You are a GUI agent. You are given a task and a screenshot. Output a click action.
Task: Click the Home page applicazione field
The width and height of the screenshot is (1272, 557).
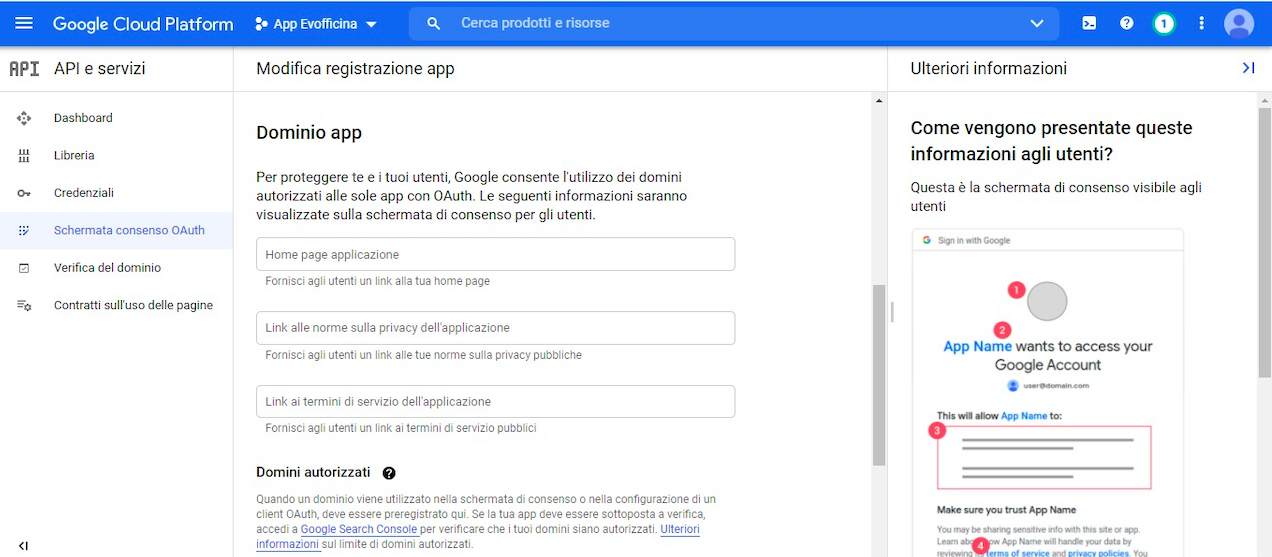click(x=495, y=254)
